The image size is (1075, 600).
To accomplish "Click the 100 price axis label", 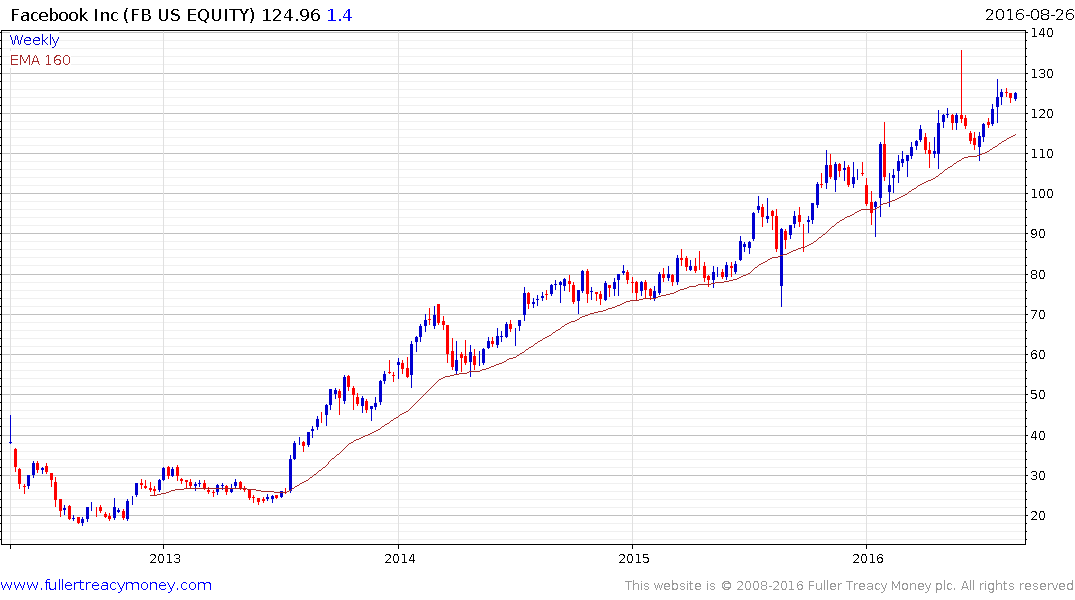I will pos(1043,193).
